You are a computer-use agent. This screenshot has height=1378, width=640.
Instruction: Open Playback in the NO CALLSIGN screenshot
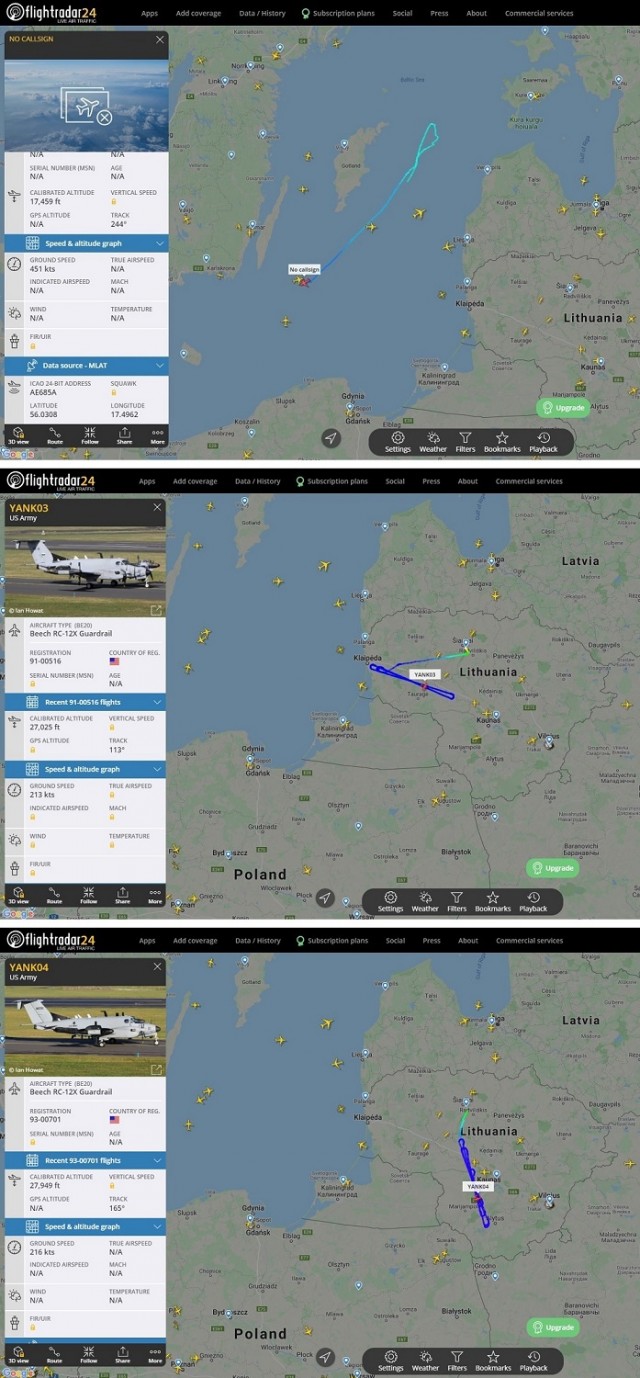[x=544, y=442]
